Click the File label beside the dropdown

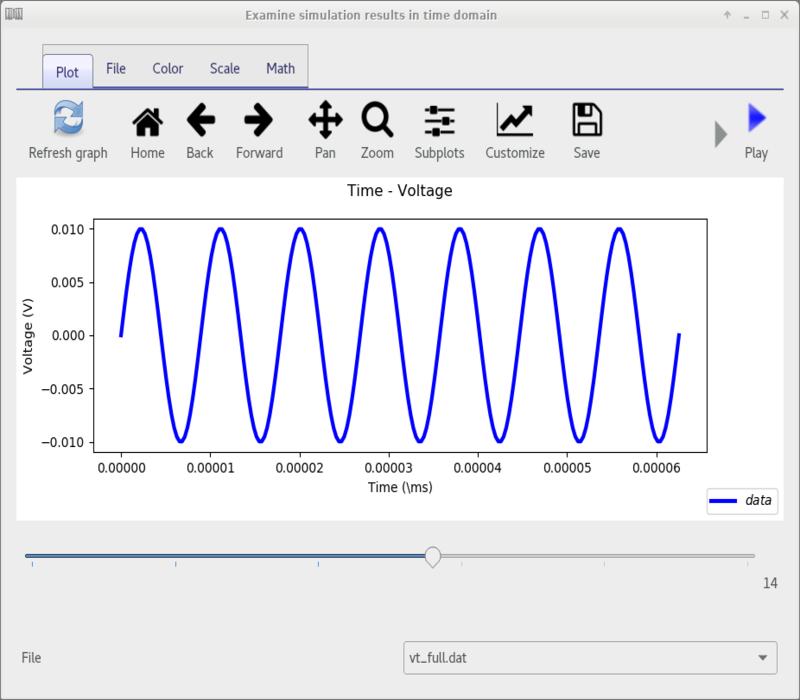pyautogui.click(x=31, y=658)
